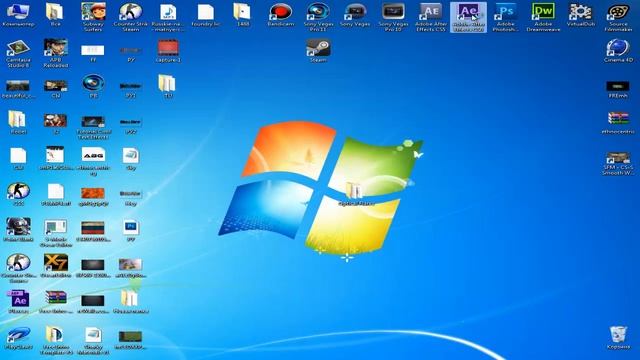Image resolution: width=640 pixels, height=360 pixels.
Task: Open the SFM - CS:S Smooth shortcut
Action: (618, 164)
